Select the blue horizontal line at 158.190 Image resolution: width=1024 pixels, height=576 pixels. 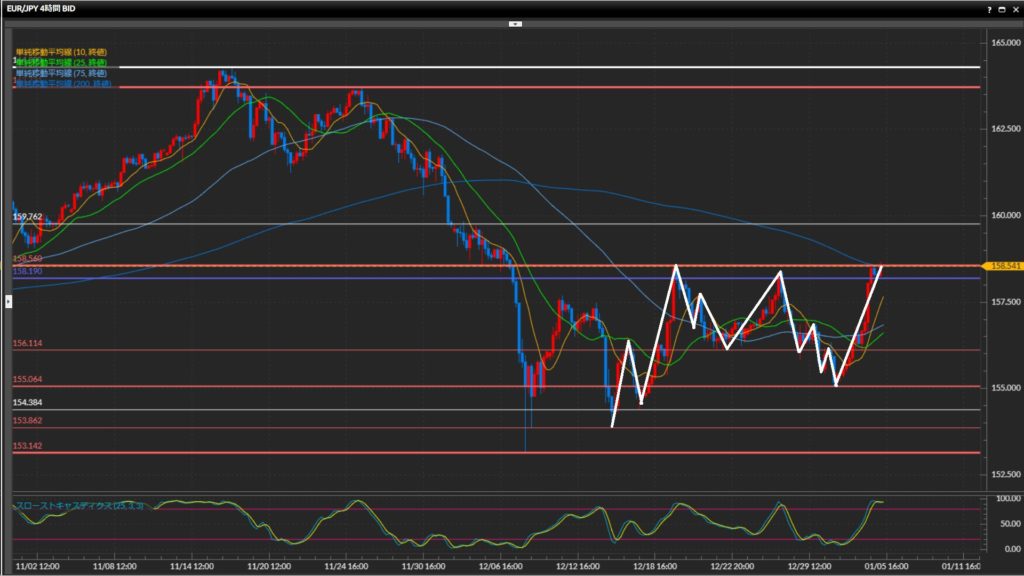(x=300, y=278)
